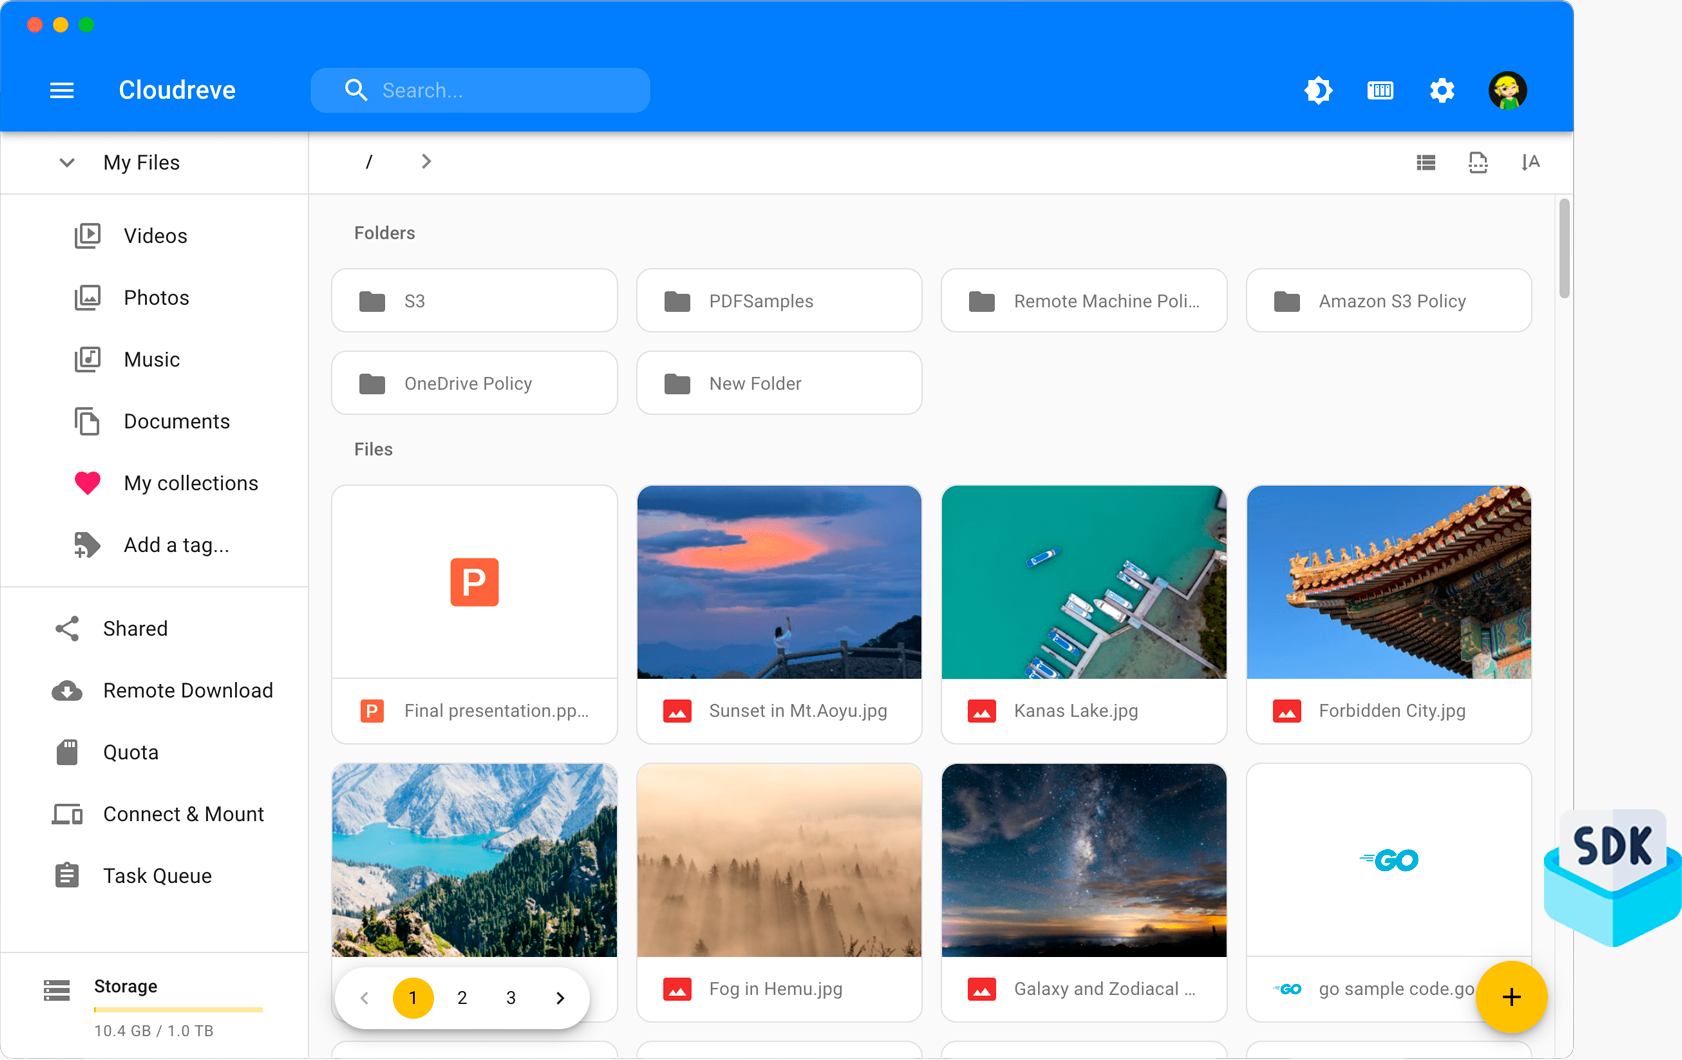
Task: Open settings gear icon
Action: tap(1442, 90)
